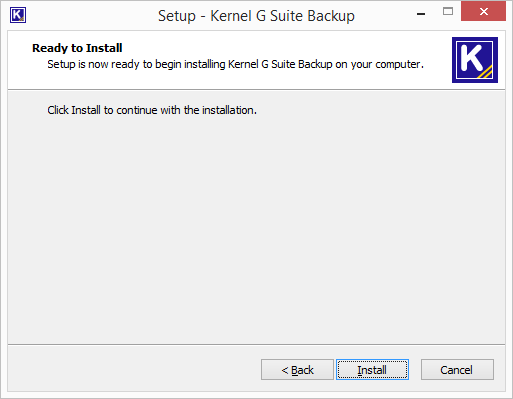Minimize the Setup window
This screenshot has width=513, height=399.
tap(421, 14)
